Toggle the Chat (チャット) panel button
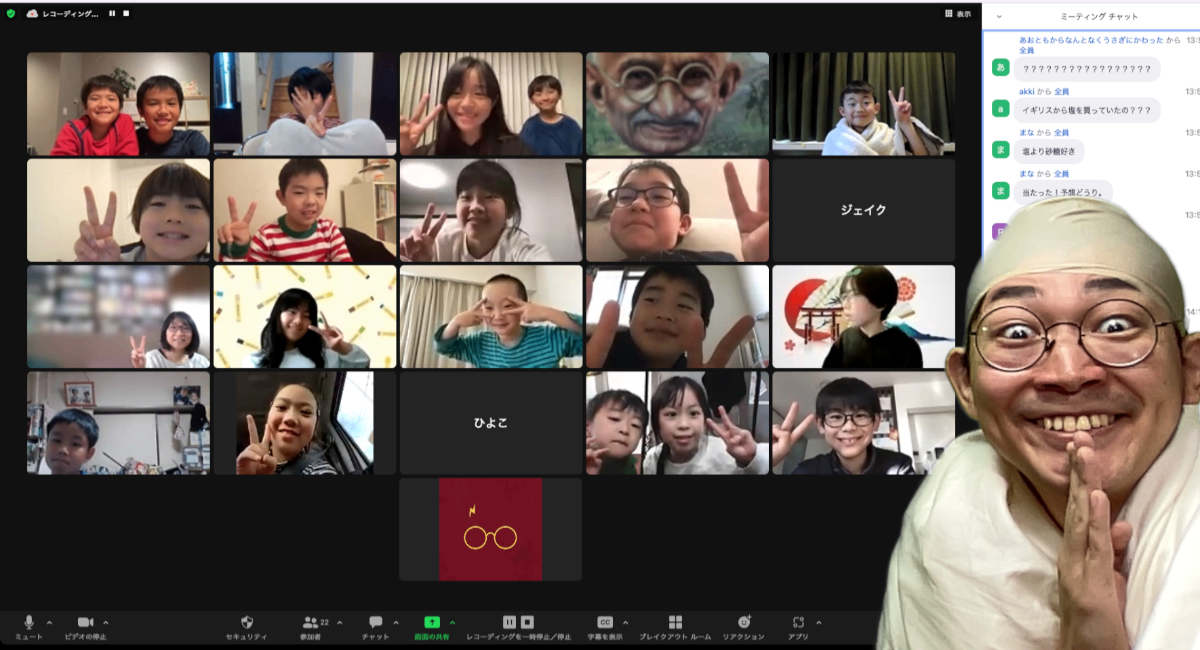This screenshot has height=650, width=1200. (x=375, y=622)
